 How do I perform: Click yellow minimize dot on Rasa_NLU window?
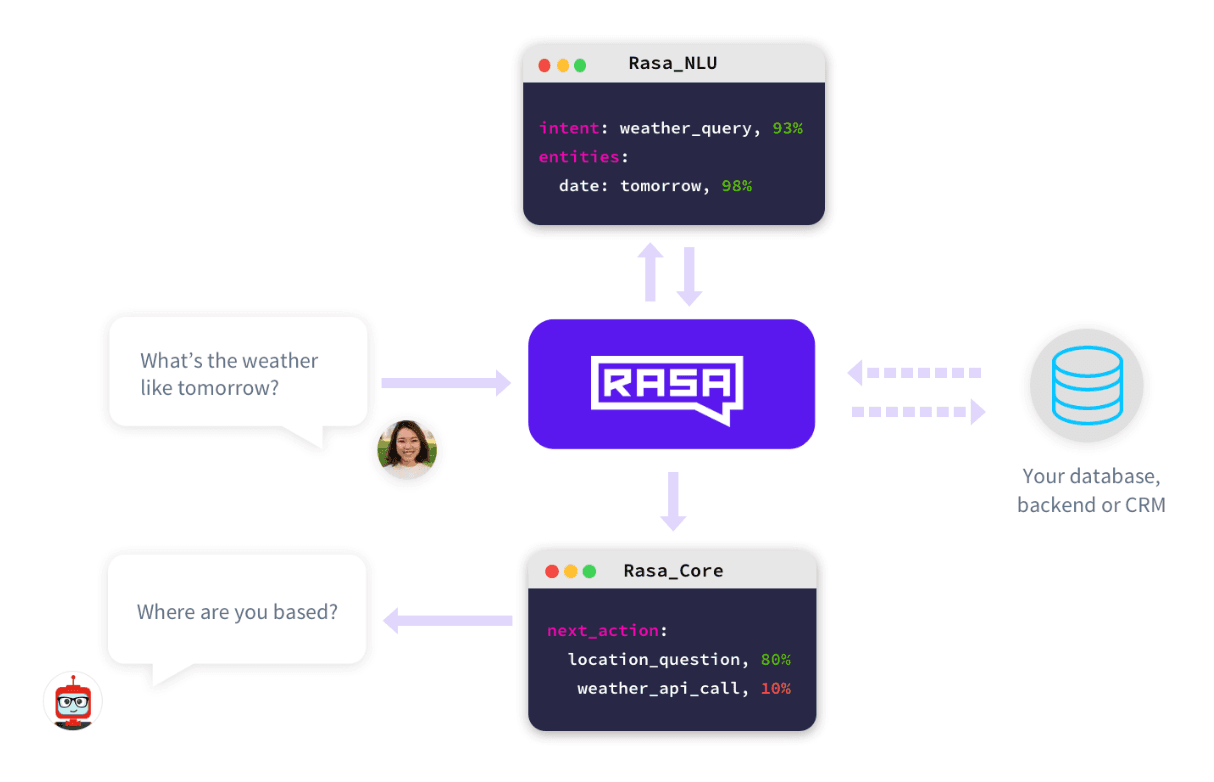point(563,65)
